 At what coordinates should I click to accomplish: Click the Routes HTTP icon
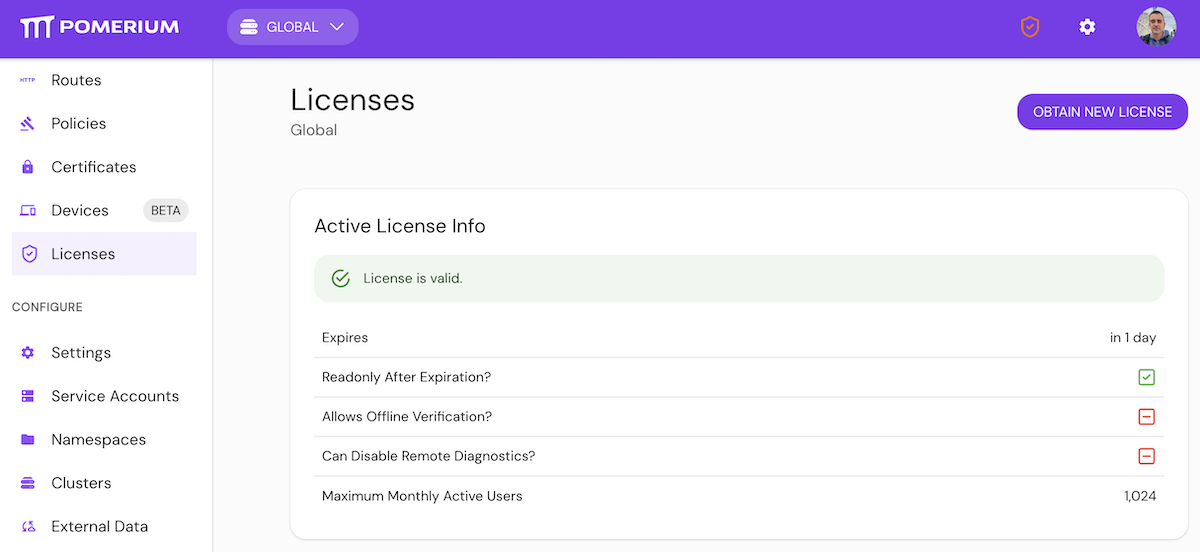click(x=28, y=80)
